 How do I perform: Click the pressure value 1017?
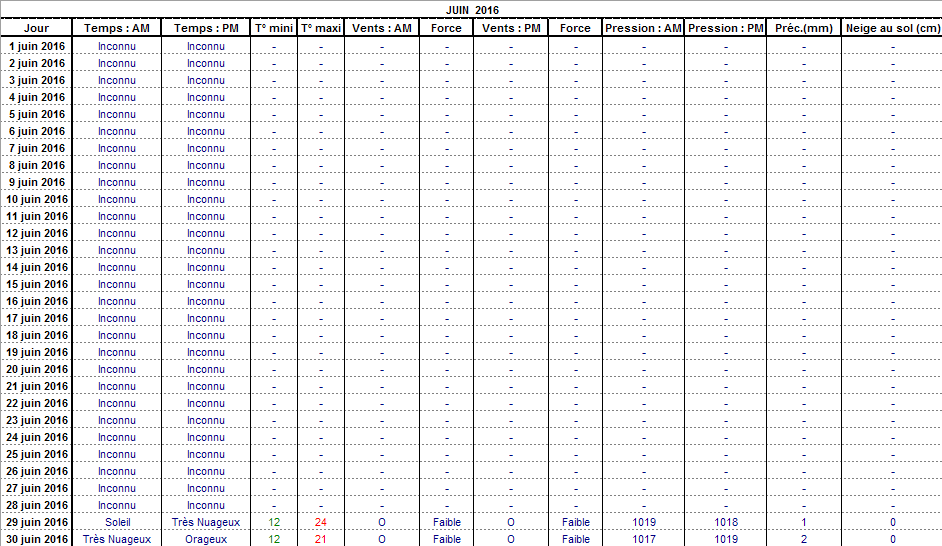point(643,539)
